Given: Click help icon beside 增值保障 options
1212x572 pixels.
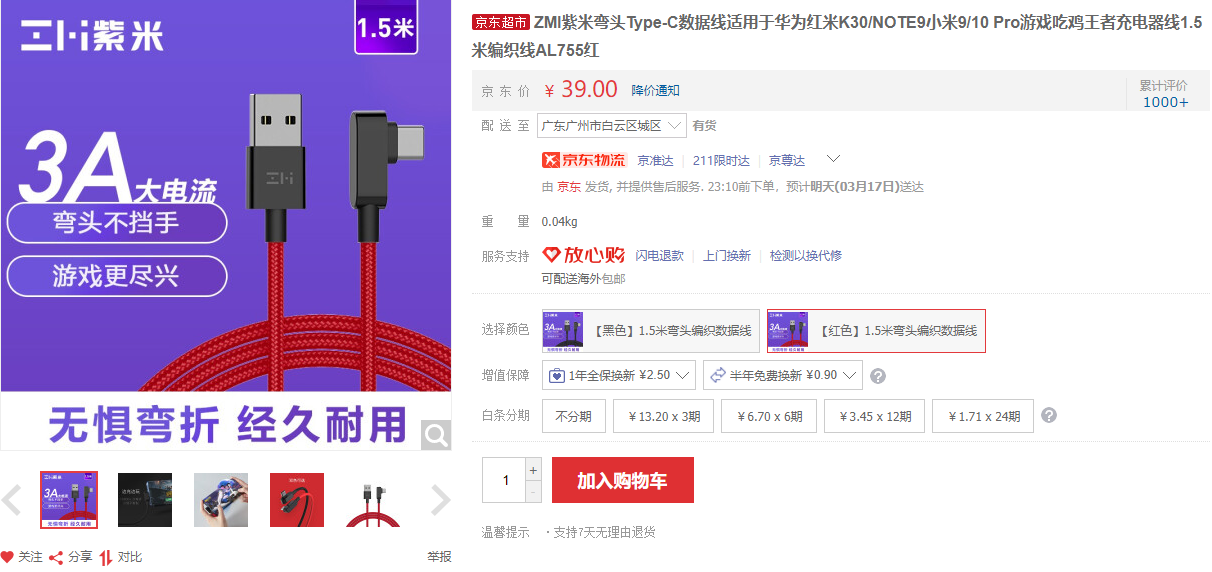Looking at the screenshot, I should click(x=878, y=376).
